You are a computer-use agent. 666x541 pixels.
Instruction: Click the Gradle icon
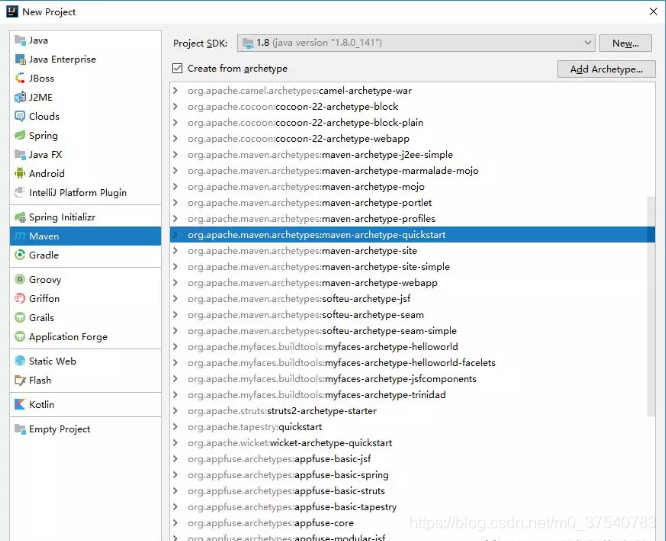click(20, 255)
